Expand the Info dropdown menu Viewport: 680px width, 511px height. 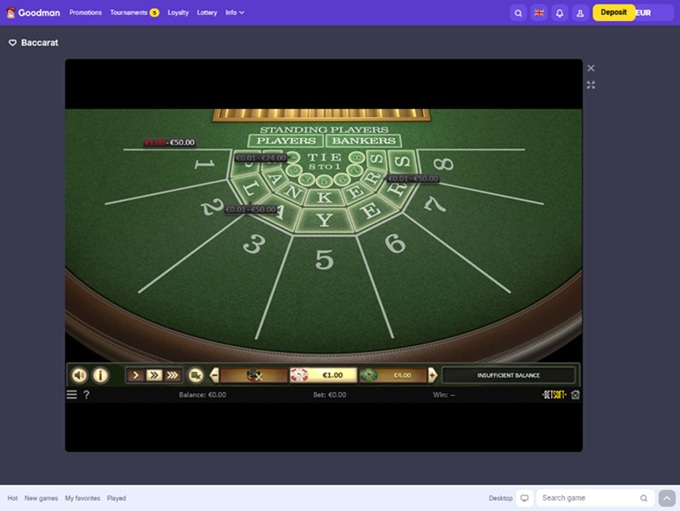(x=235, y=13)
